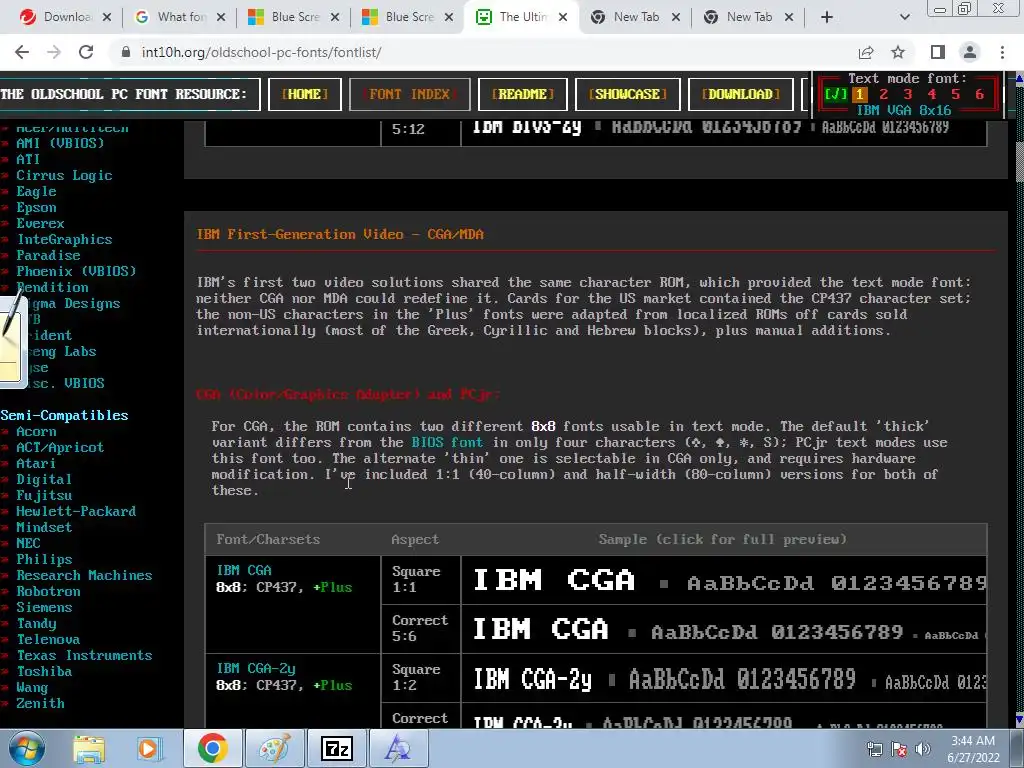Close the 'What for' Google tab
Image resolution: width=1024 pixels, height=768 pixels.
[221, 17]
